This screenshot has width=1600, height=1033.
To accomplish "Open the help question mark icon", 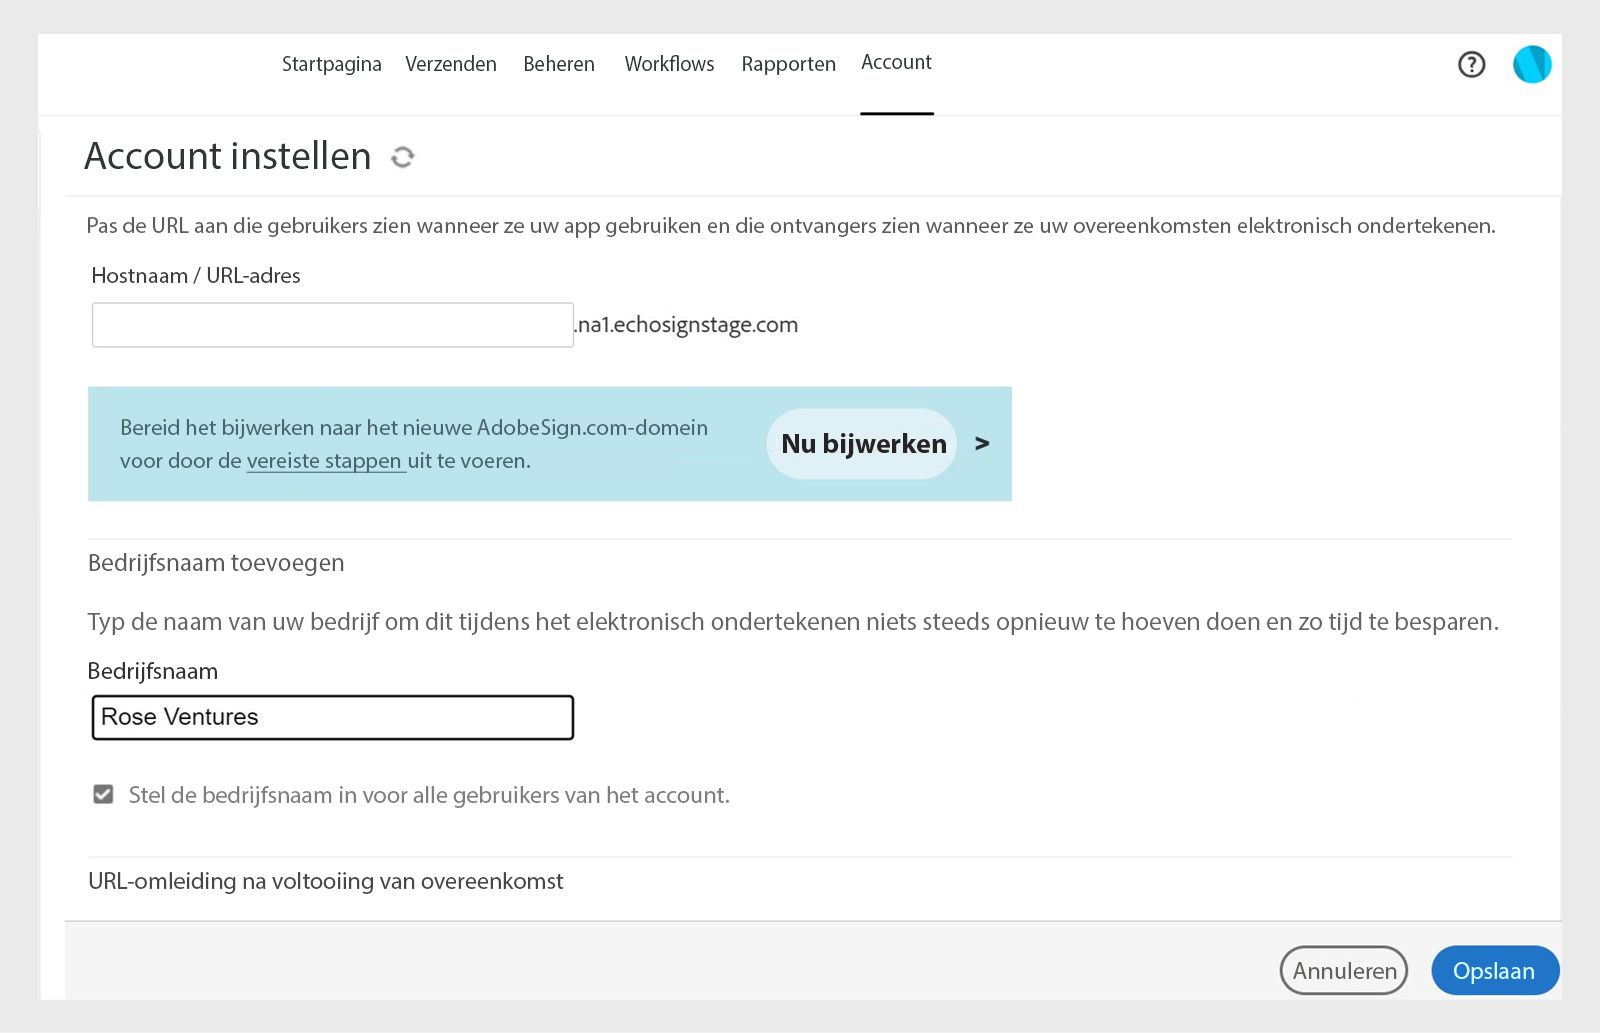I will click(x=1471, y=64).
